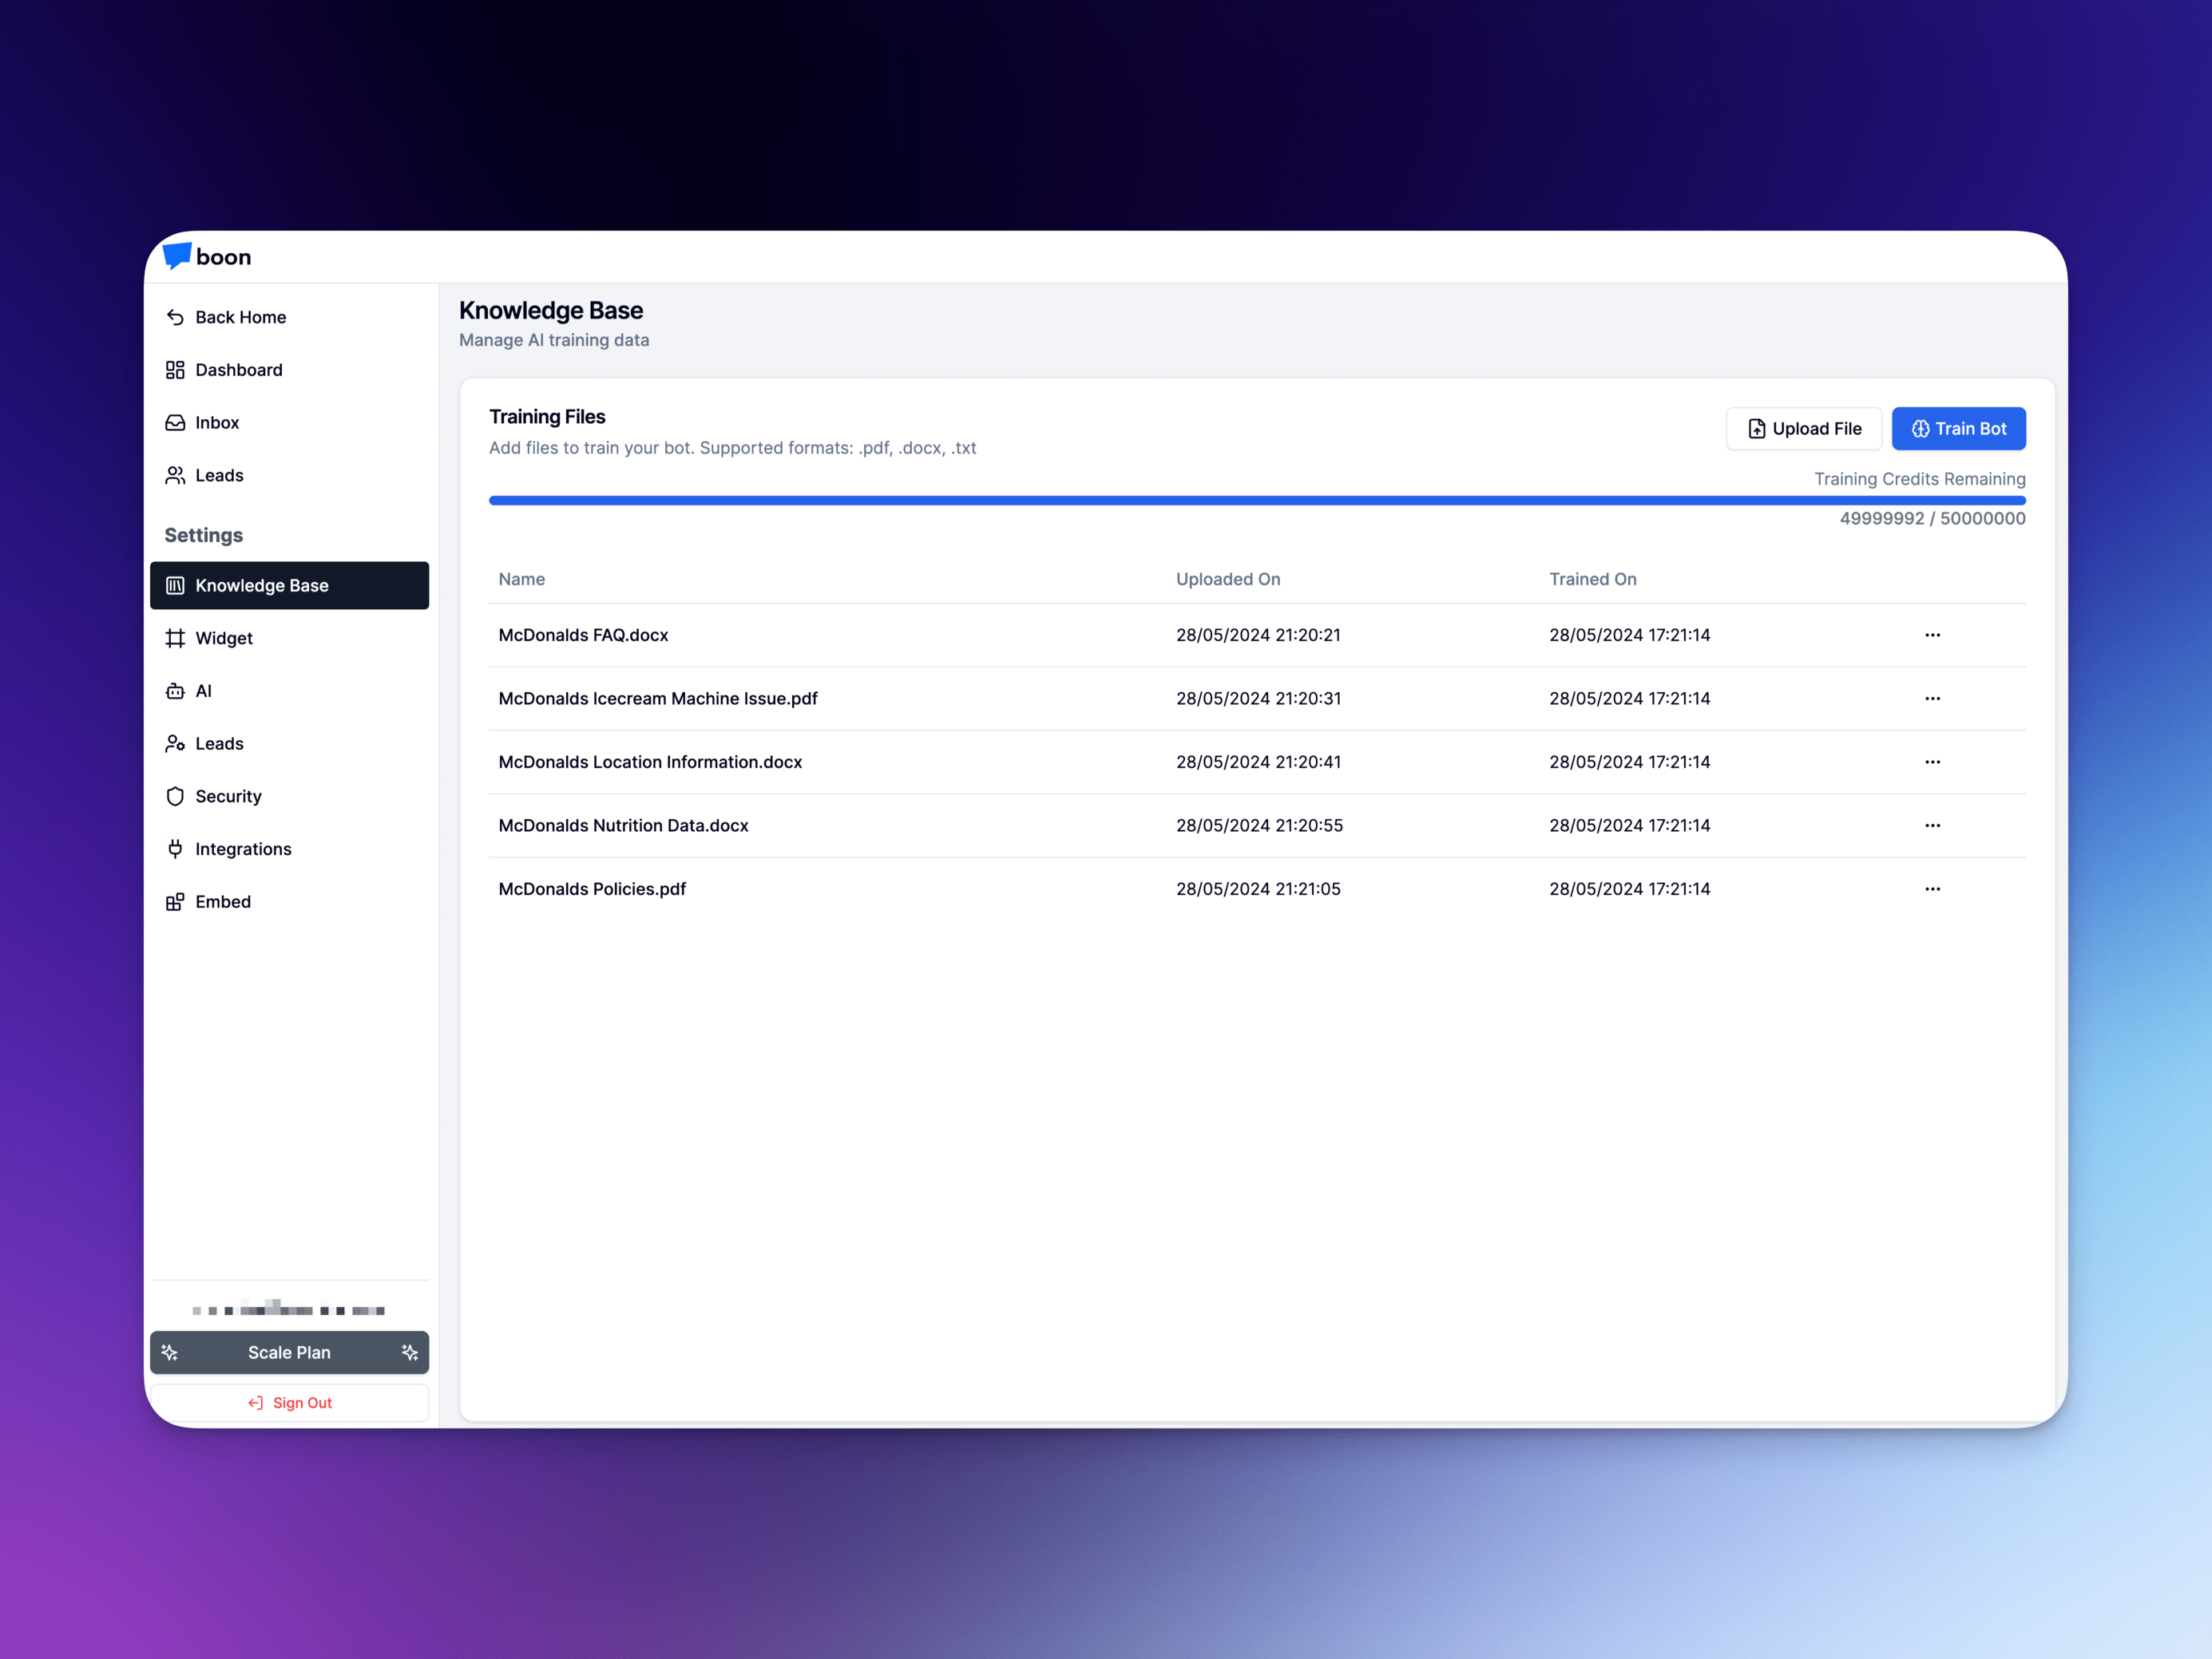The height and width of the screenshot is (1659, 2212).
Task: Click the Back Home arrow icon
Action: point(175,317)
